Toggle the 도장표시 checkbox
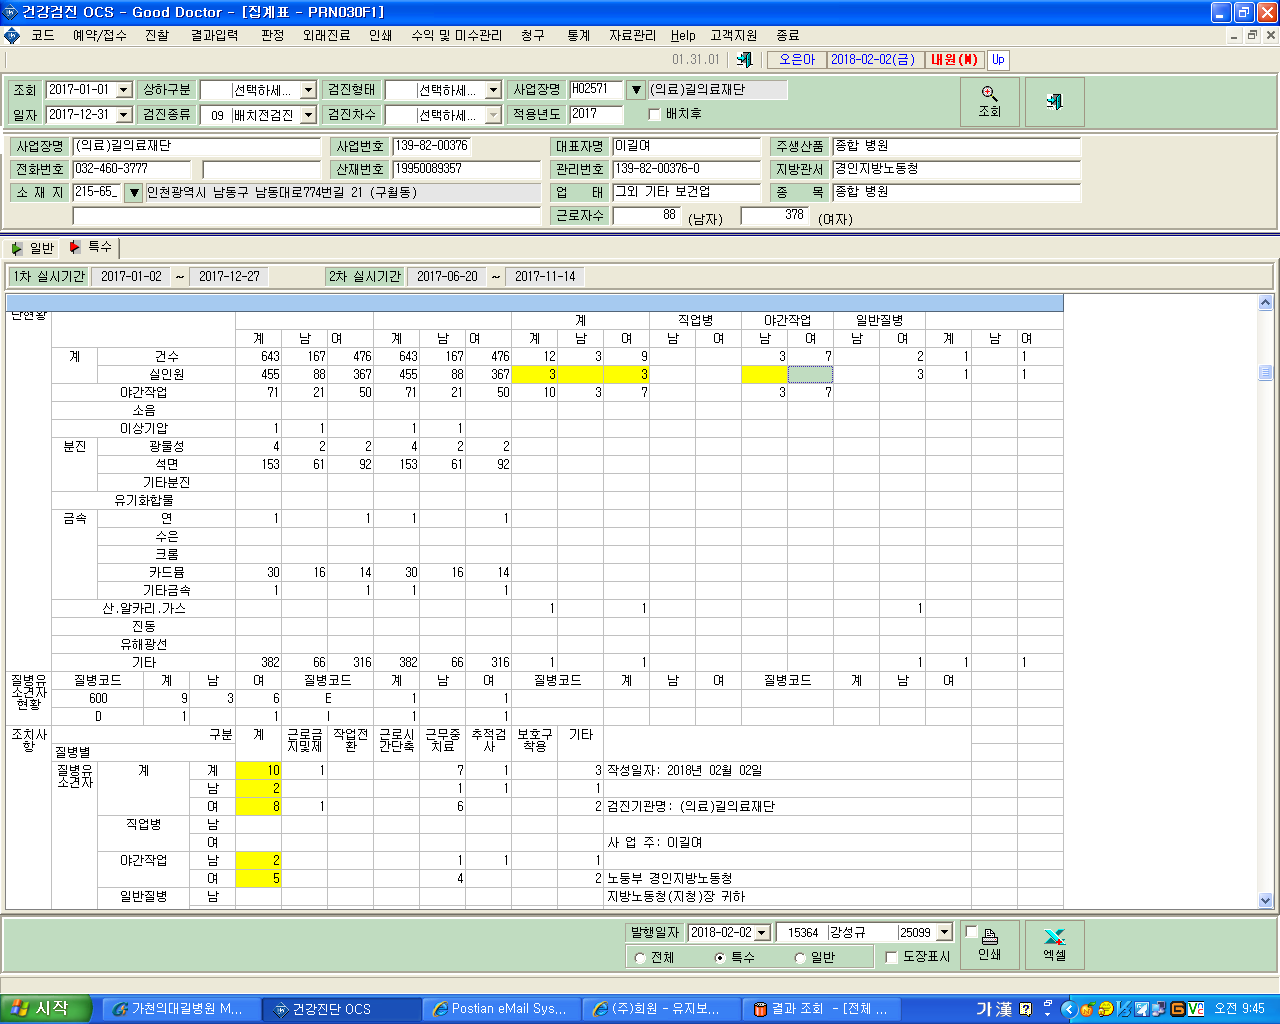The image size is (1280, 1024). point(892,958)
